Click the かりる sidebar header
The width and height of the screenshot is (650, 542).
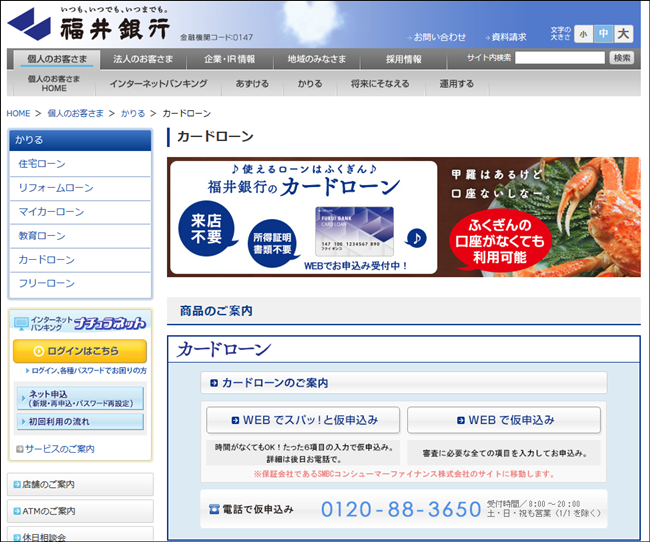(x=80, y=140)
